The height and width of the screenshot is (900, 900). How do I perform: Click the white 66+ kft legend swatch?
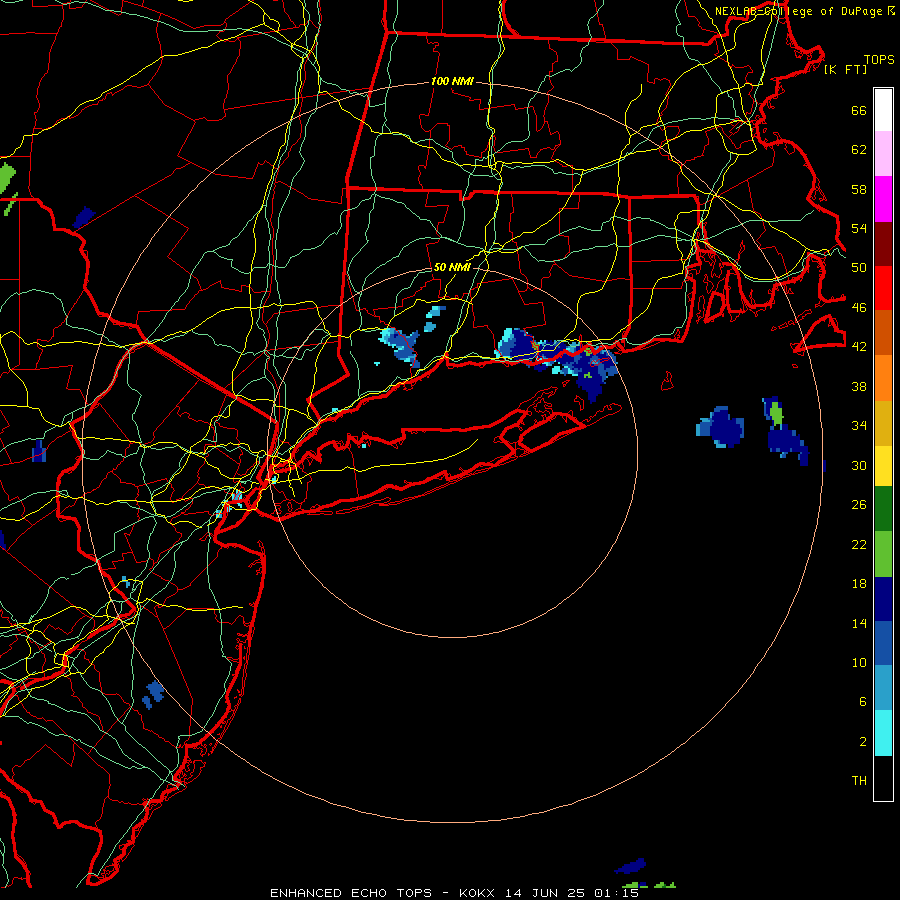pyautogui.click(x=883, y=110)
